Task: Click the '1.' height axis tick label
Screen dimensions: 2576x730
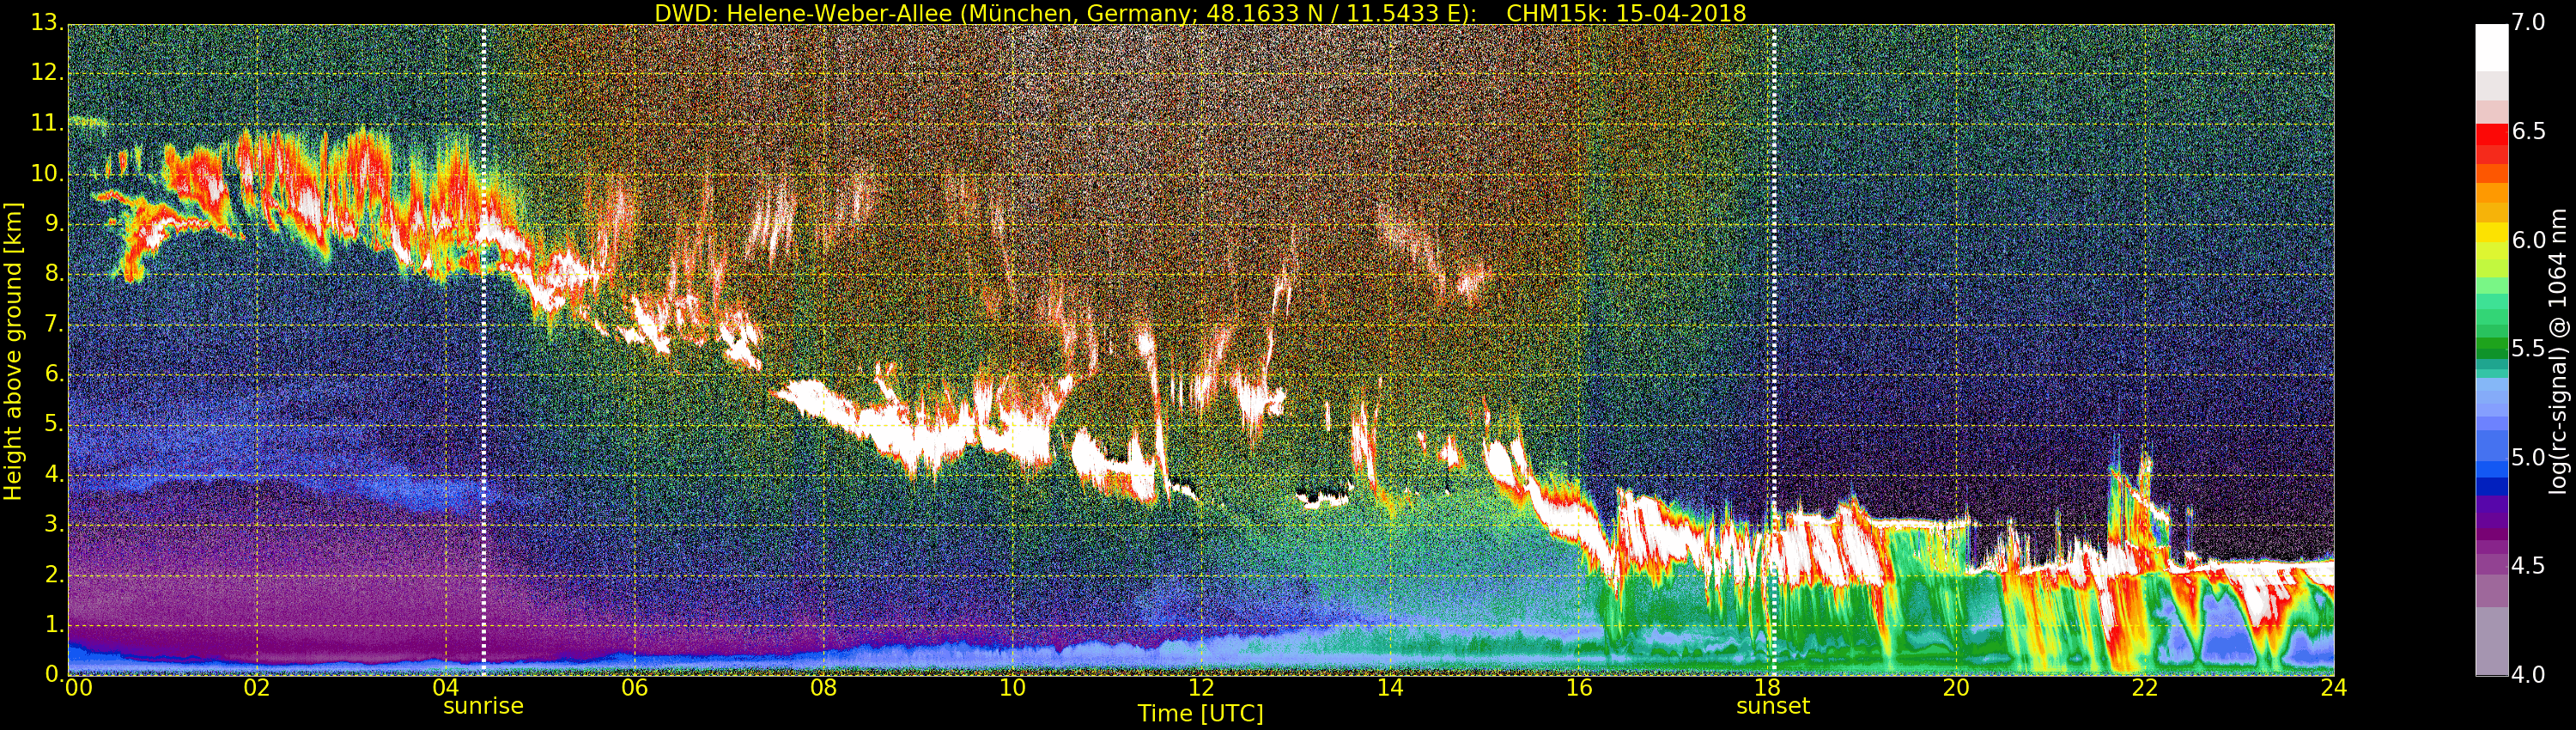Action: tap(53, 625)
